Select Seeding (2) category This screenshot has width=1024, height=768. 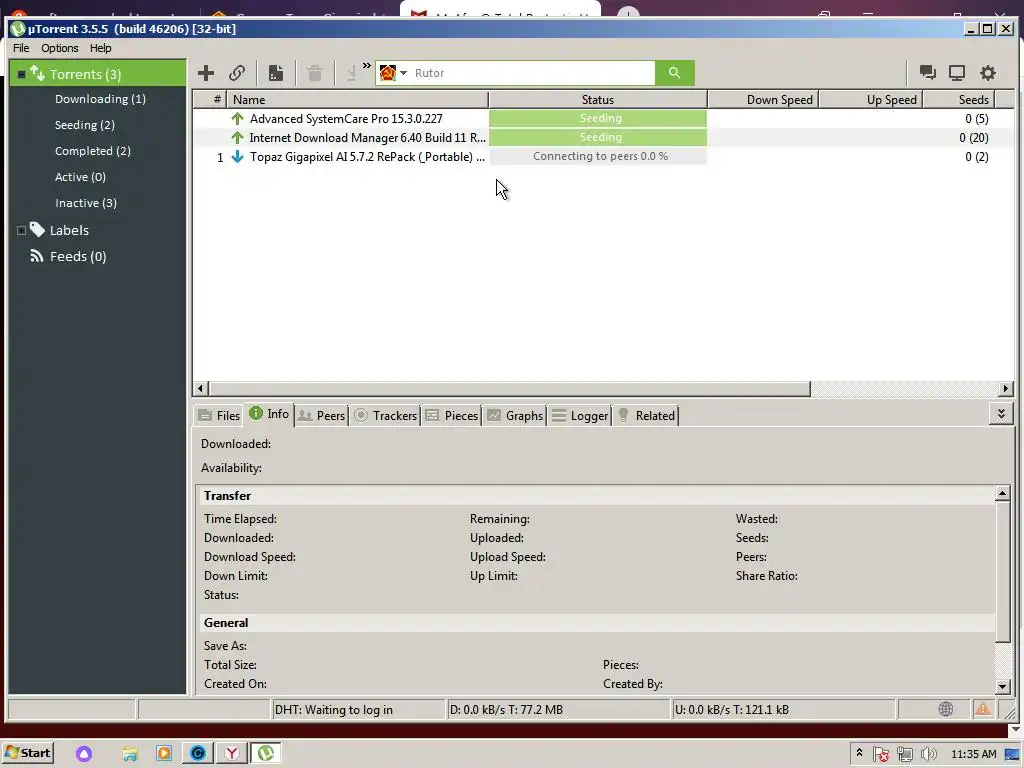(84, 125)
